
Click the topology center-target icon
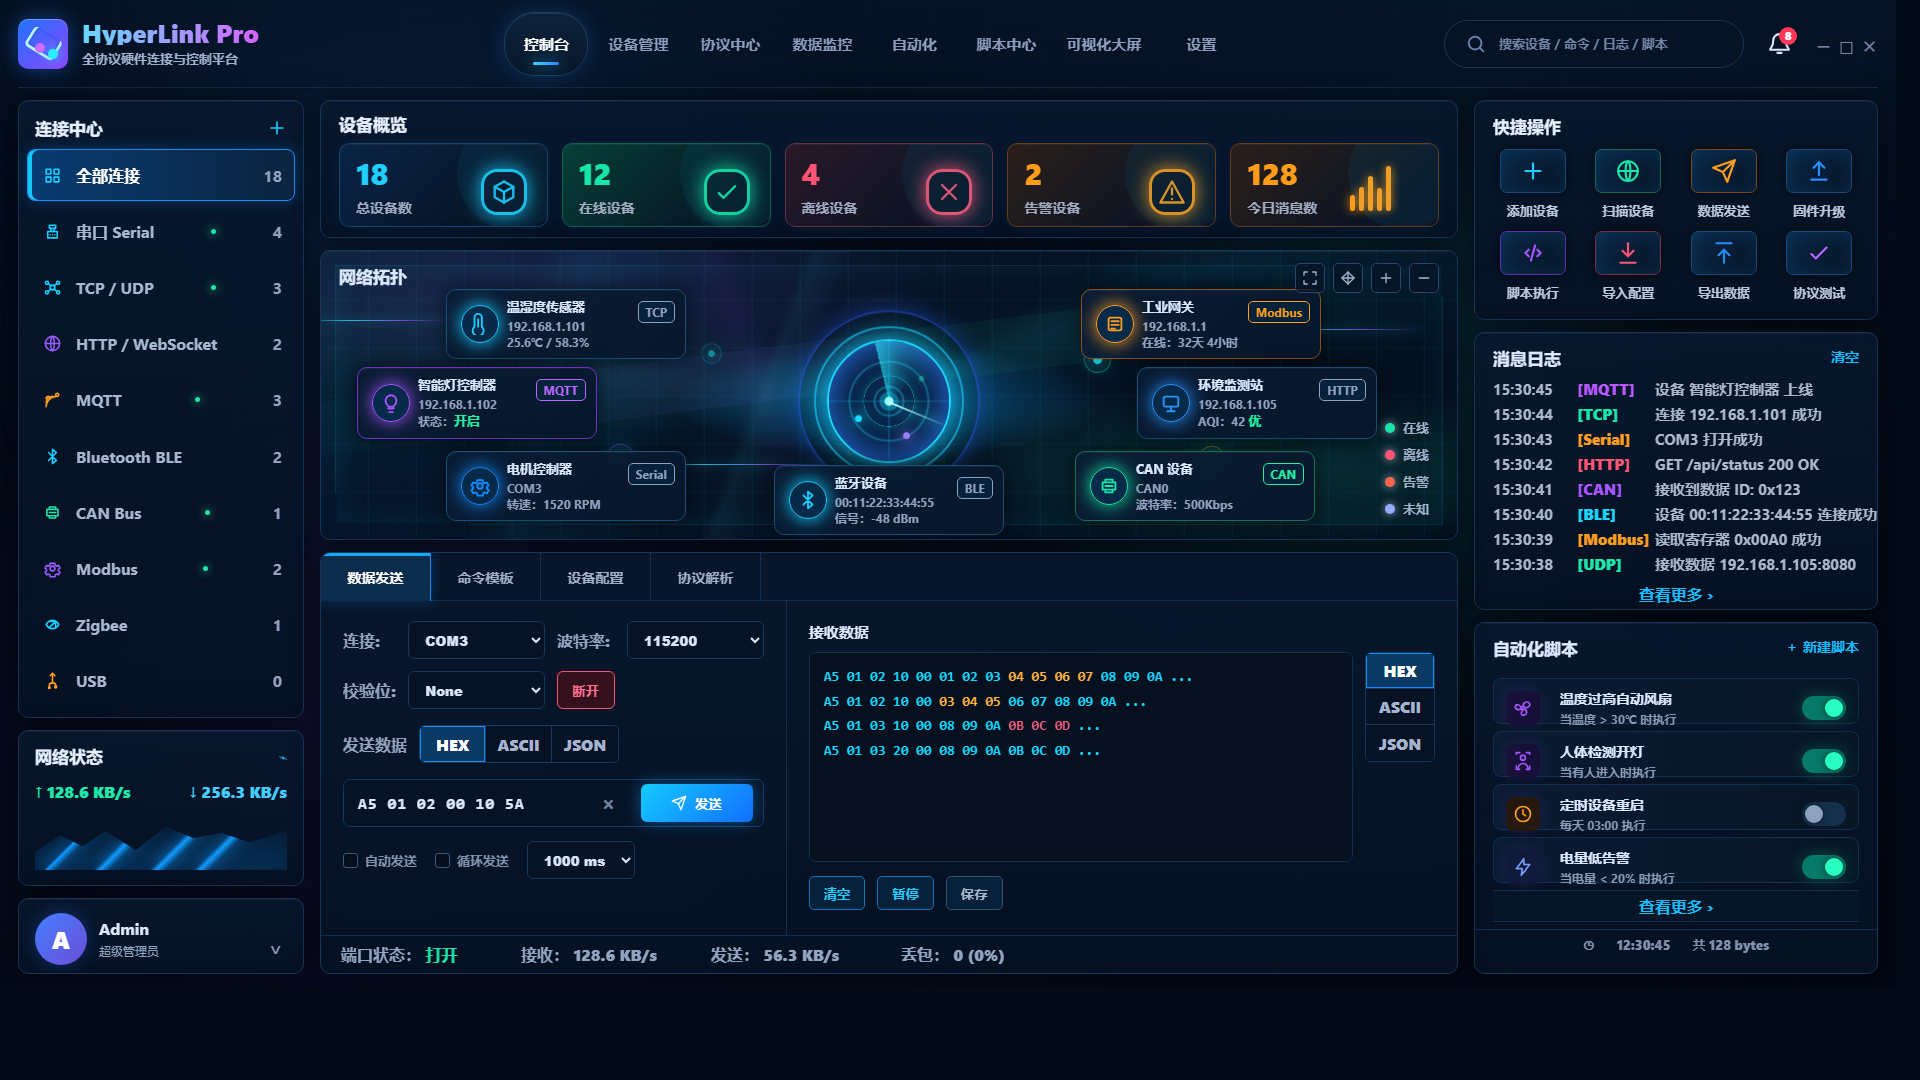pos(1348,278)
